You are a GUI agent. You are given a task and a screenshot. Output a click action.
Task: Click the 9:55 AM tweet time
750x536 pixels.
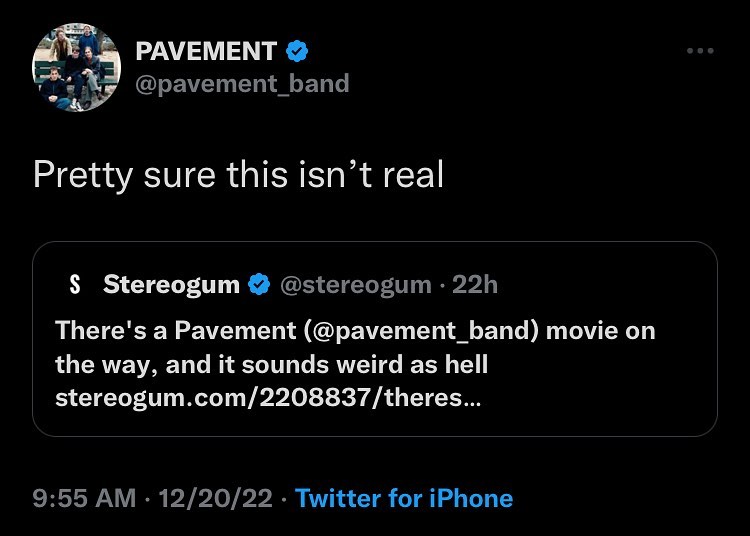tap(83, 498)
